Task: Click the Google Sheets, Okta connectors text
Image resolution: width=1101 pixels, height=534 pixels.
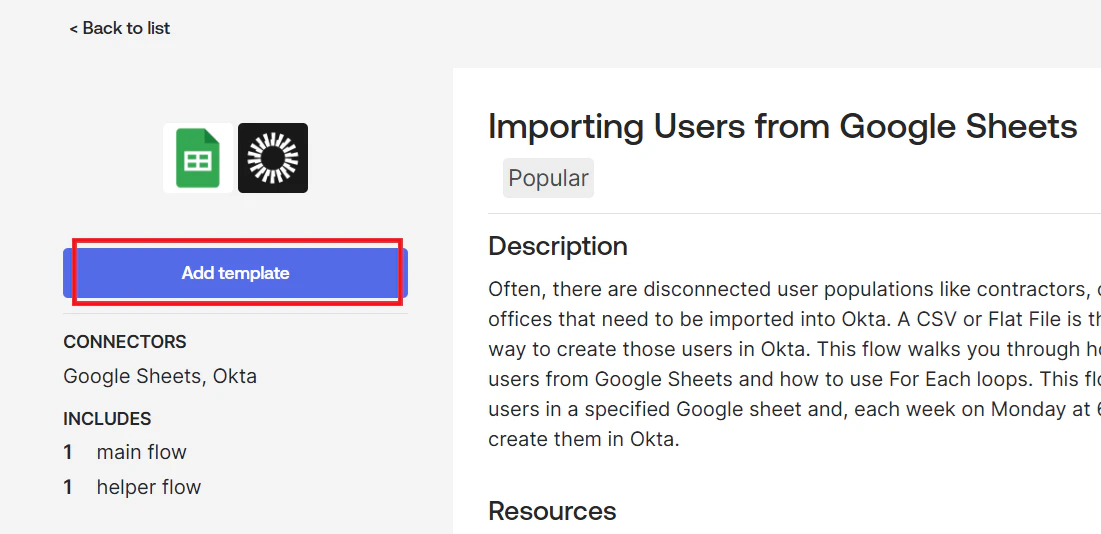Action: click(x=160, y=377)
